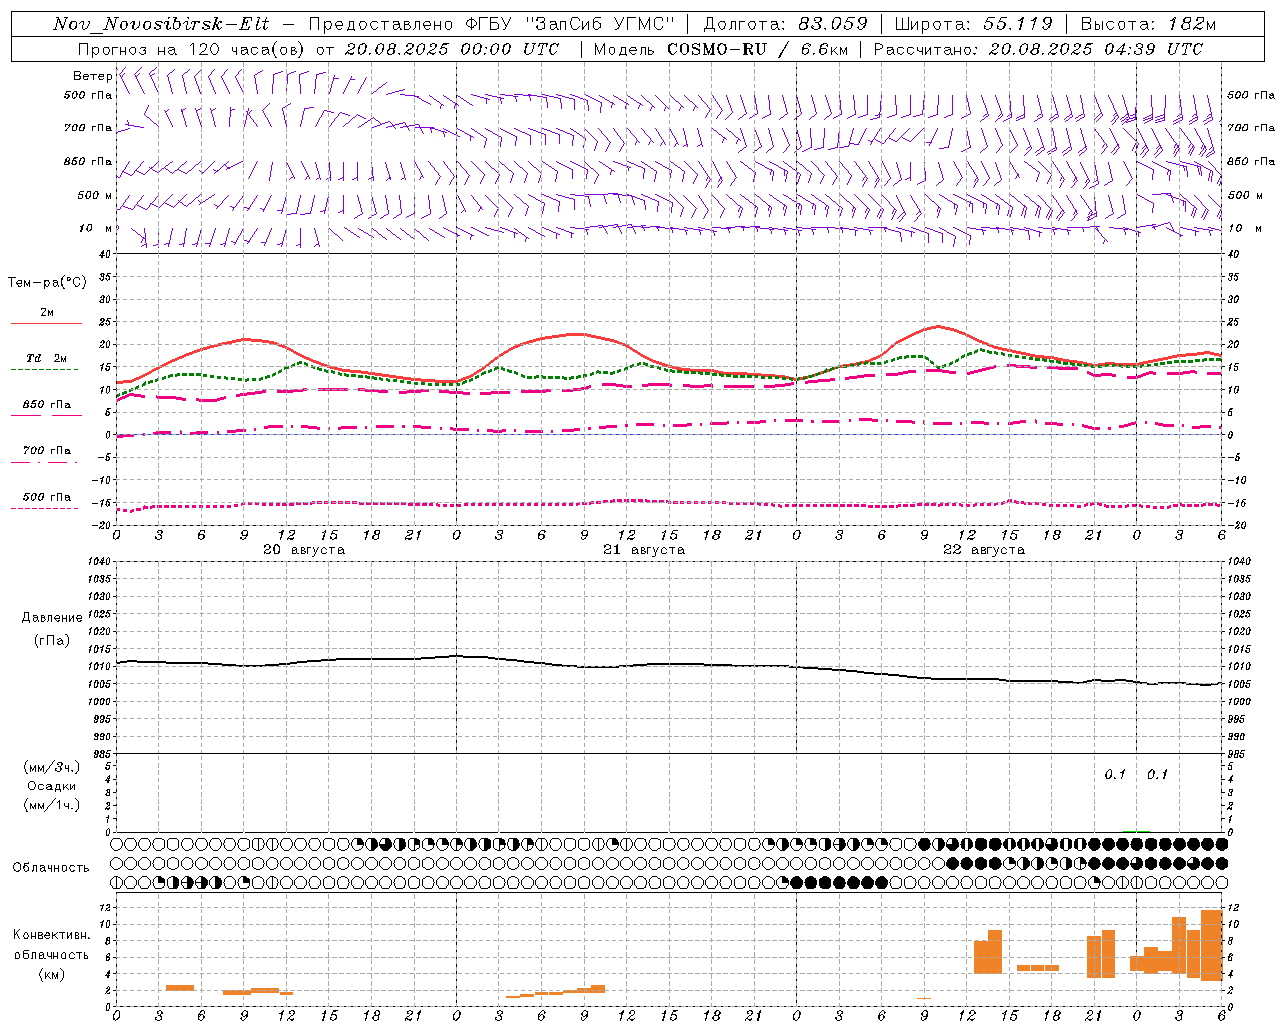The height and width of the screenshot is (1024, 1280).
Task: Click the right-side 700 гПа wind level label
Action: 1251,128
